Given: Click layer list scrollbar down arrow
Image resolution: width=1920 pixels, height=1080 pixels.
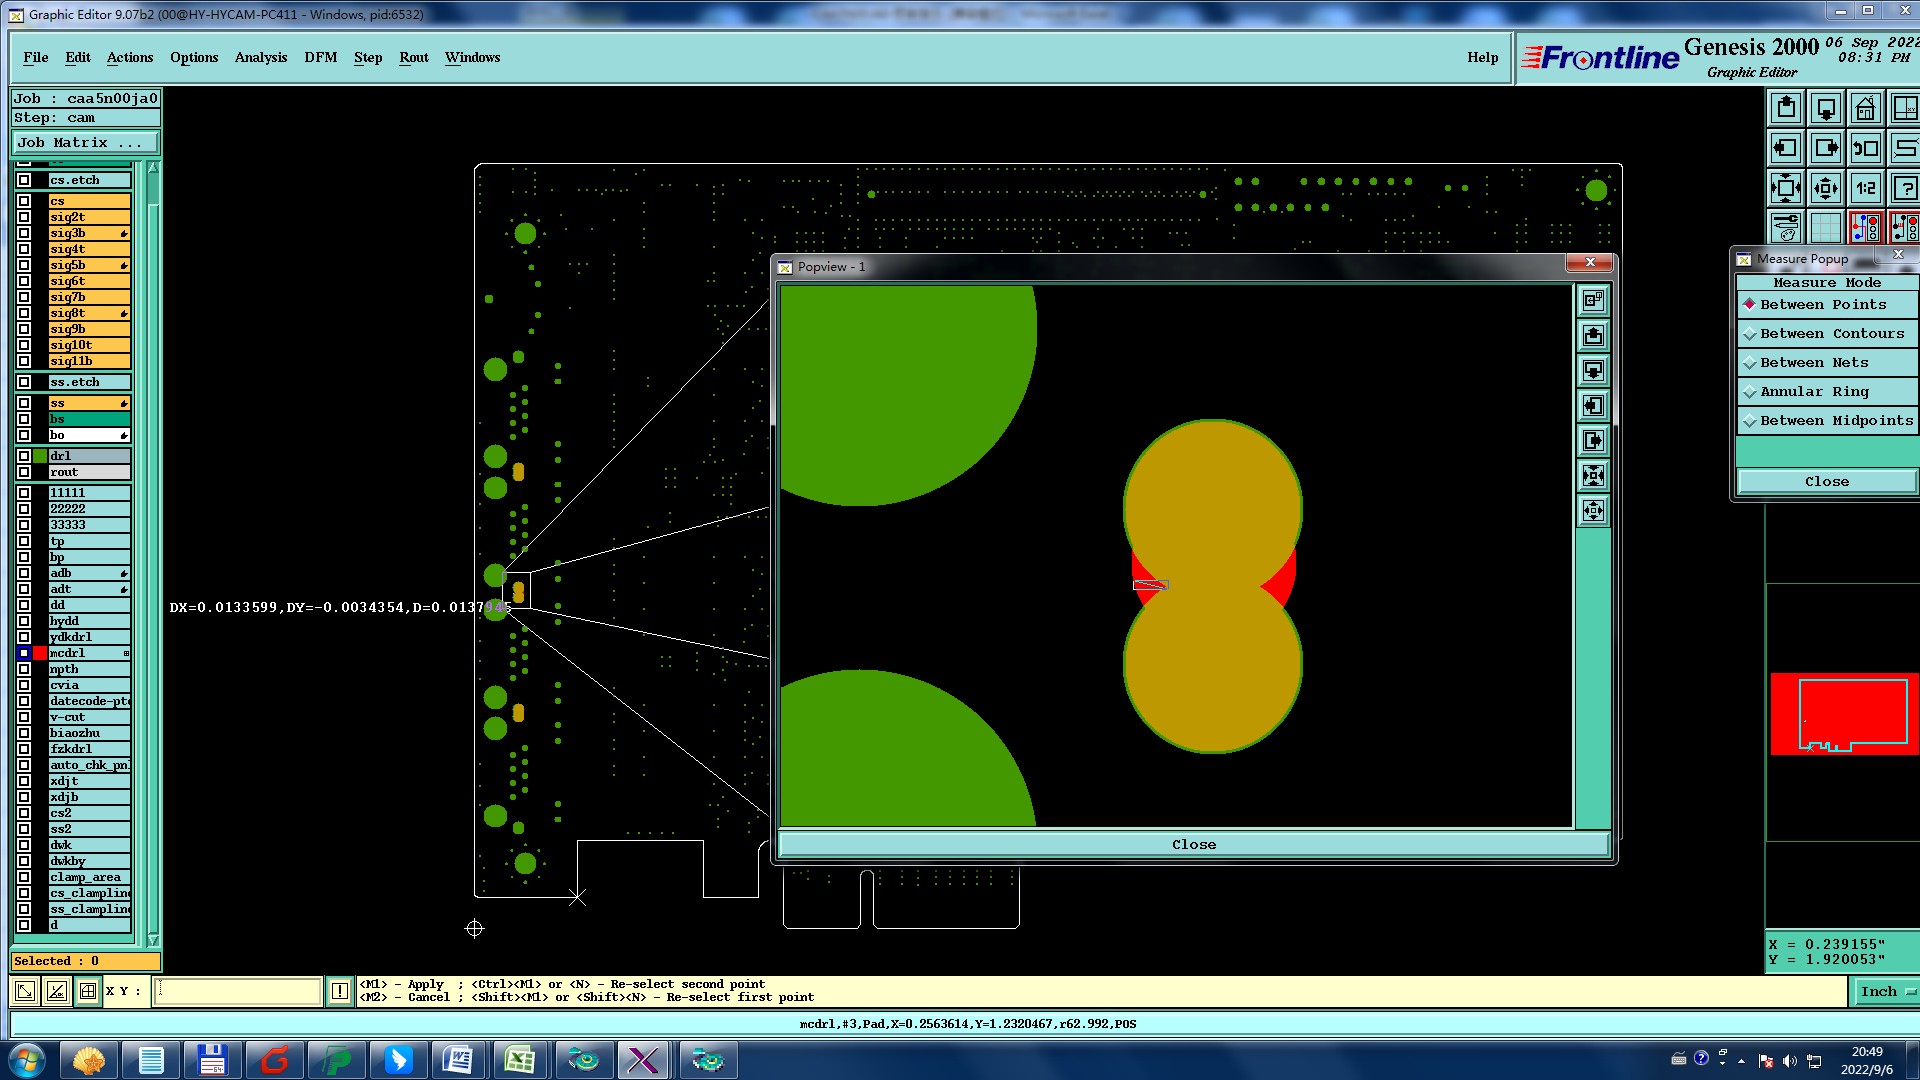Looking at the screenshot, I should tap(153, 939).
